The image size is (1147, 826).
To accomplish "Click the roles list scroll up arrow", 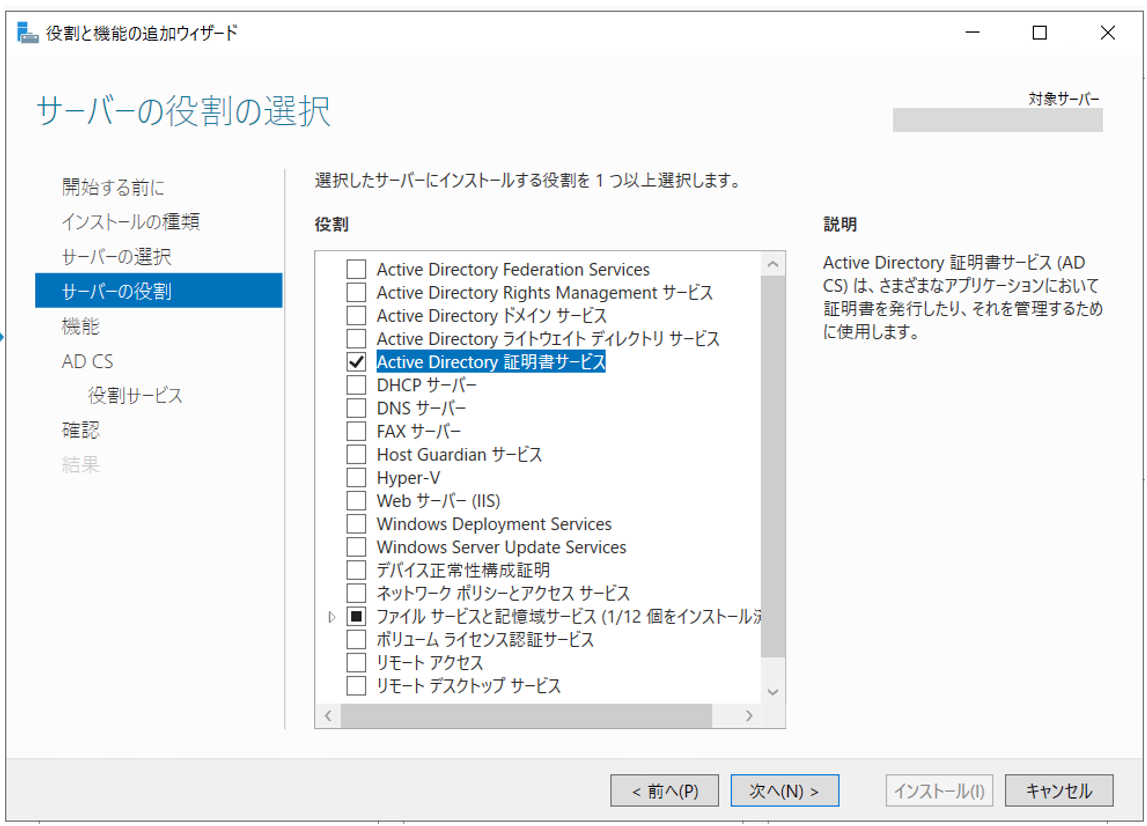I will click(773, 264).
